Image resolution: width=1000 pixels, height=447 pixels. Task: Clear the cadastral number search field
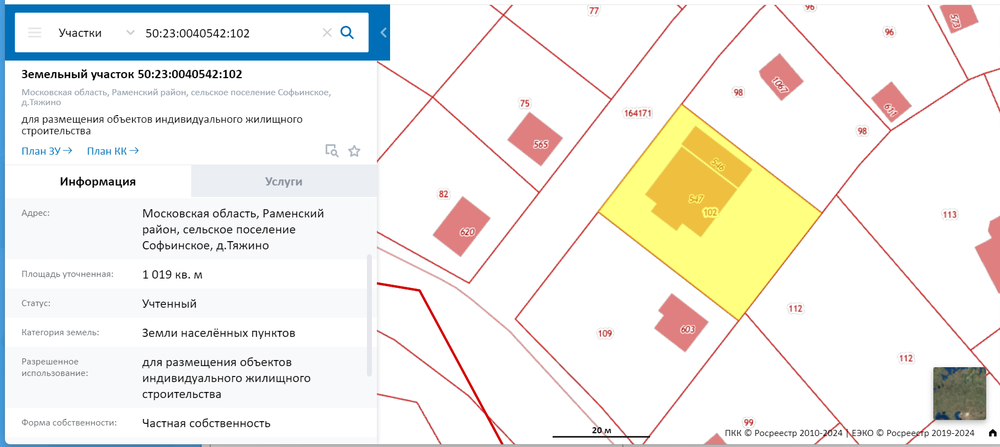pos(326,33)
